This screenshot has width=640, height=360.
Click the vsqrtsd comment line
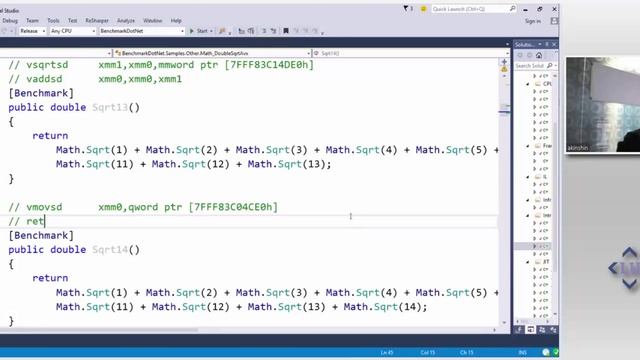[x=161, y=65]
